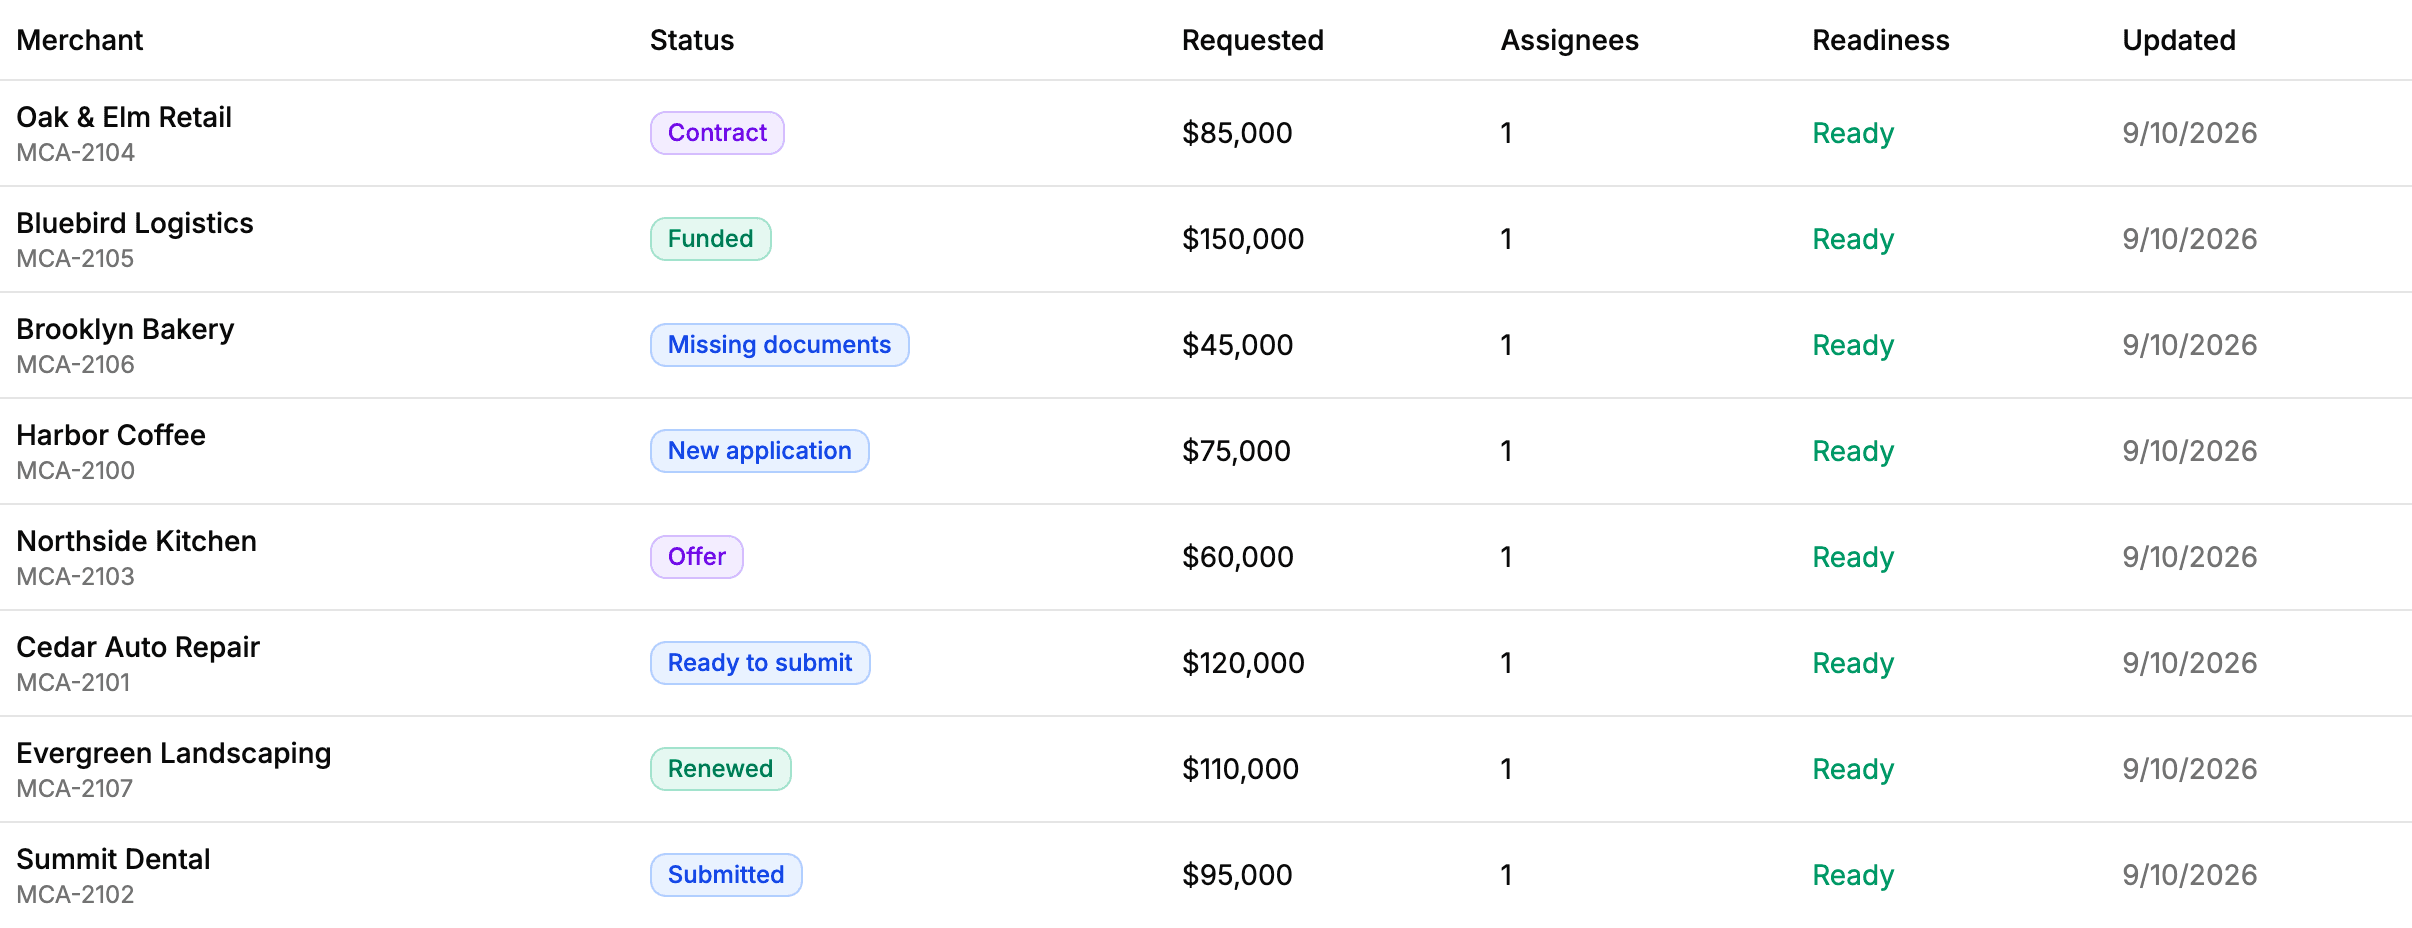Image resolution: width=2412 pixels, height=928 pixels.
Task: Select the $120,000 requested amount
Action: click(x=1243, y=663)
